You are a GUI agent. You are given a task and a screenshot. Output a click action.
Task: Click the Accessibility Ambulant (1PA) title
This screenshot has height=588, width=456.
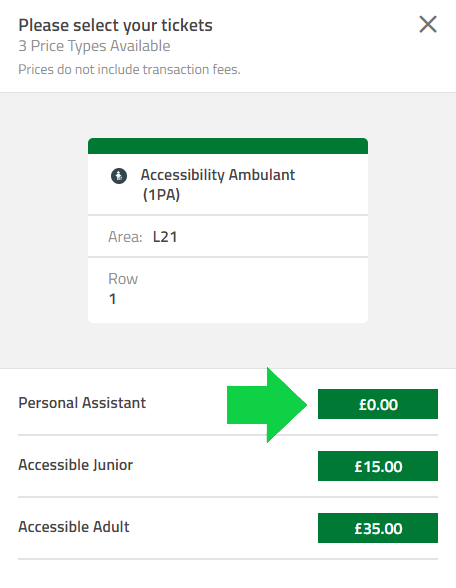tap(218, 184)
